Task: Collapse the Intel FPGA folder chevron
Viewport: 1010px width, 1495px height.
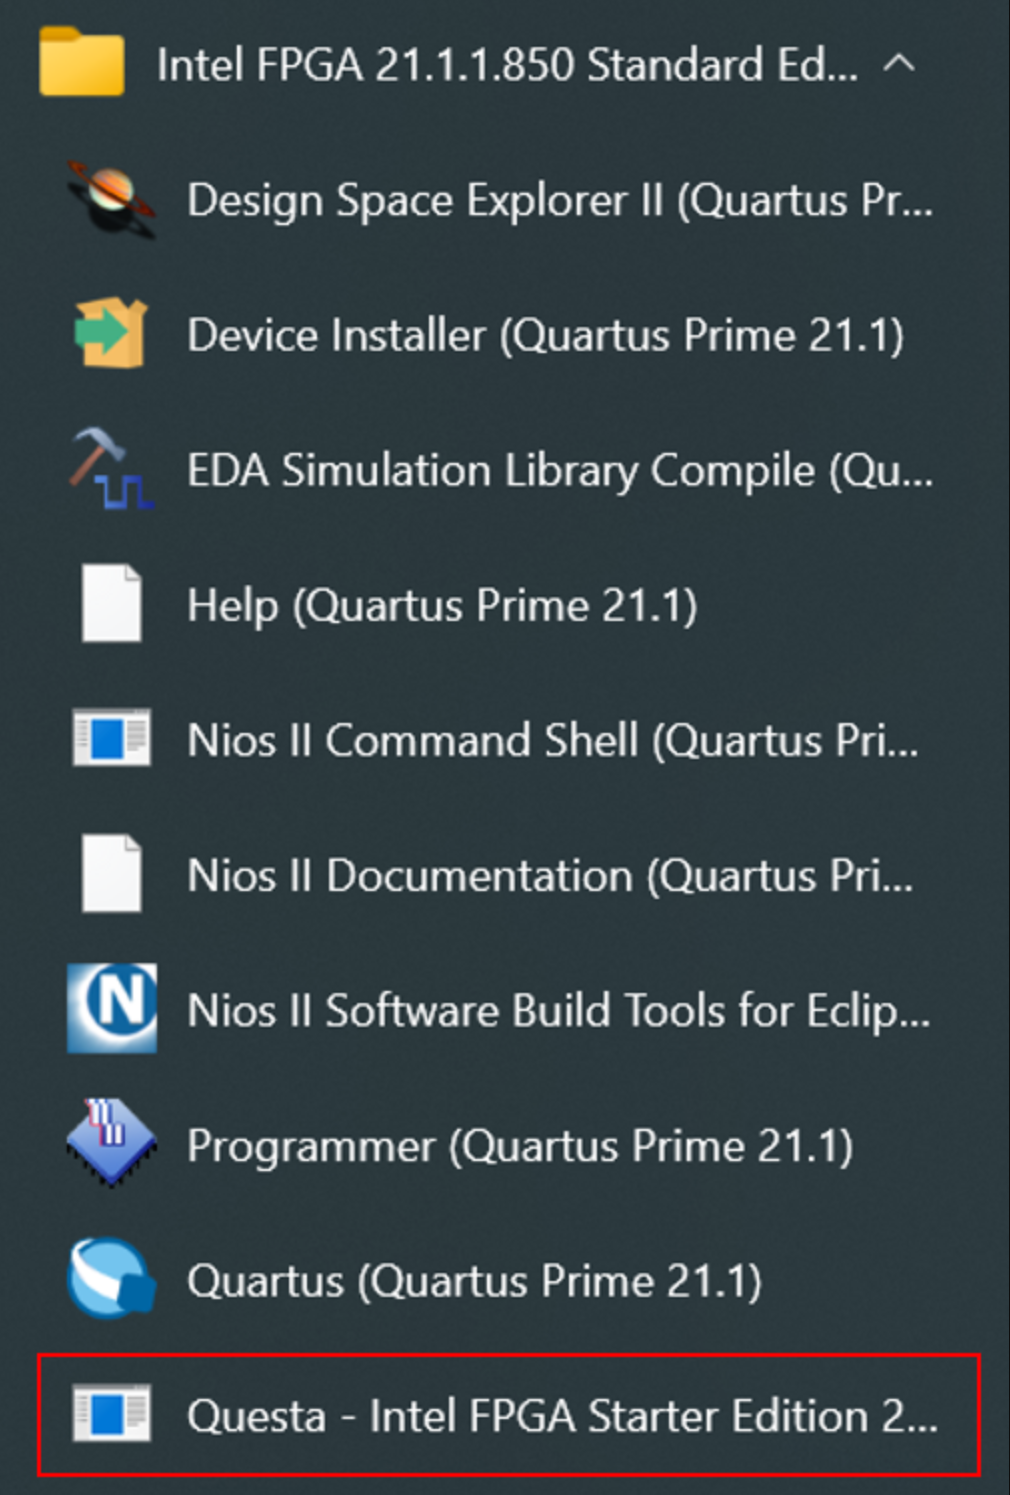Action: [x=899, y=64]
